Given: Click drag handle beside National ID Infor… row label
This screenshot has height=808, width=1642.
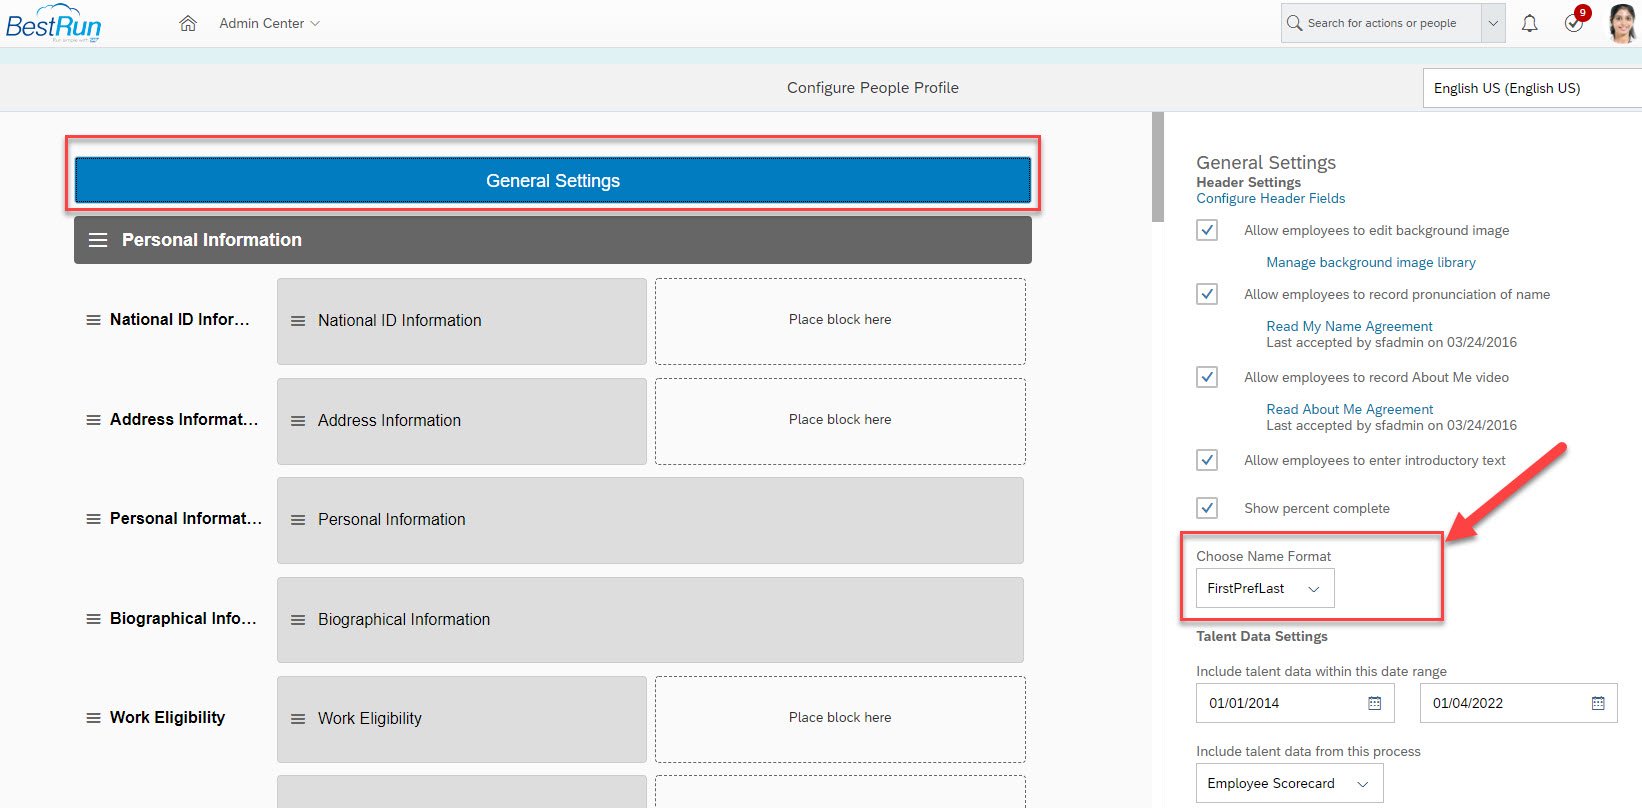Looking at the screenshot, I should [93, 320].
